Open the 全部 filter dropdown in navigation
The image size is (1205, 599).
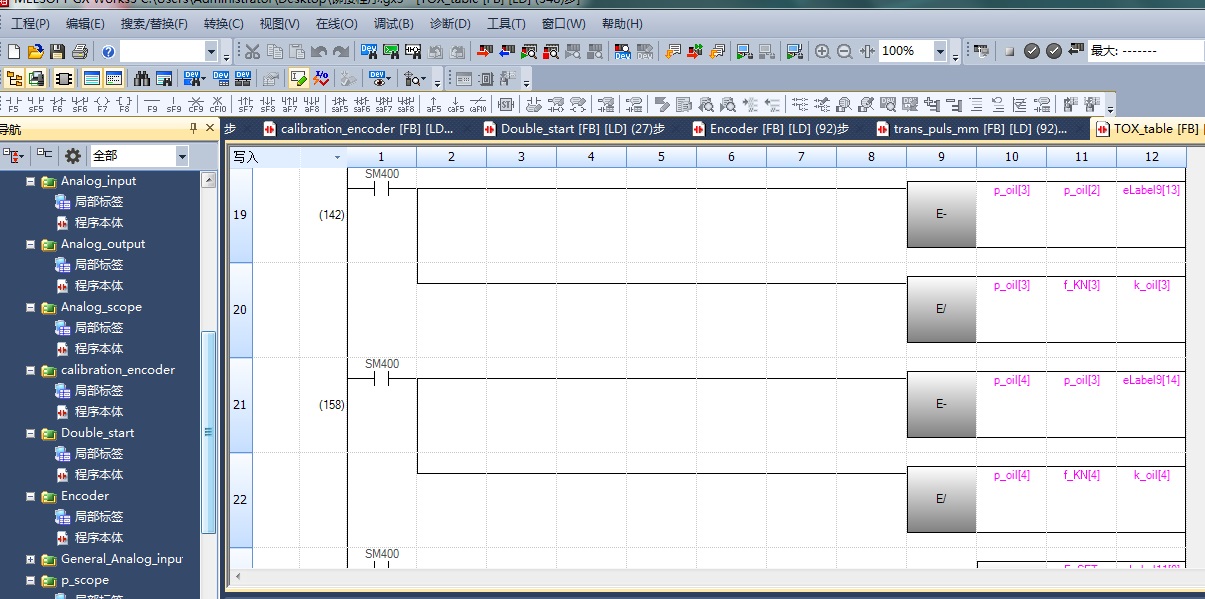pos(181,156)
